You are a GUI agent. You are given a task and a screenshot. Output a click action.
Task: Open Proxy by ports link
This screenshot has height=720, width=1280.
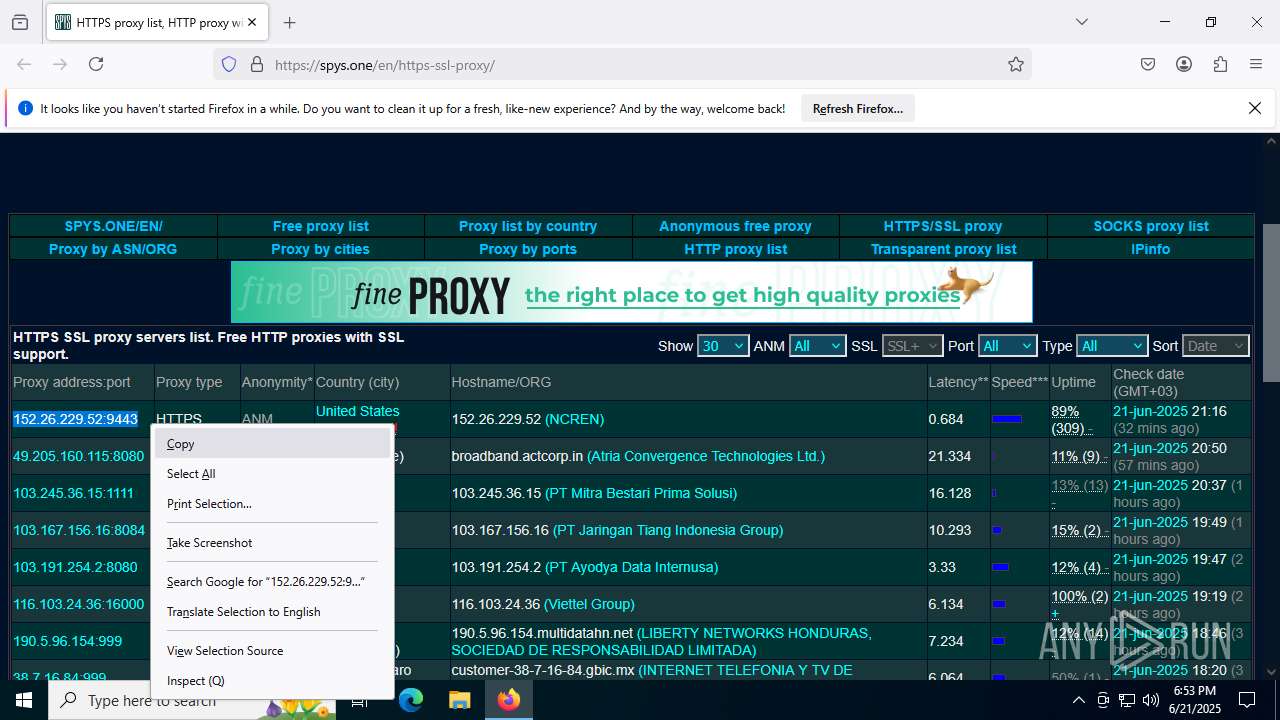click(x=528, y=249)
